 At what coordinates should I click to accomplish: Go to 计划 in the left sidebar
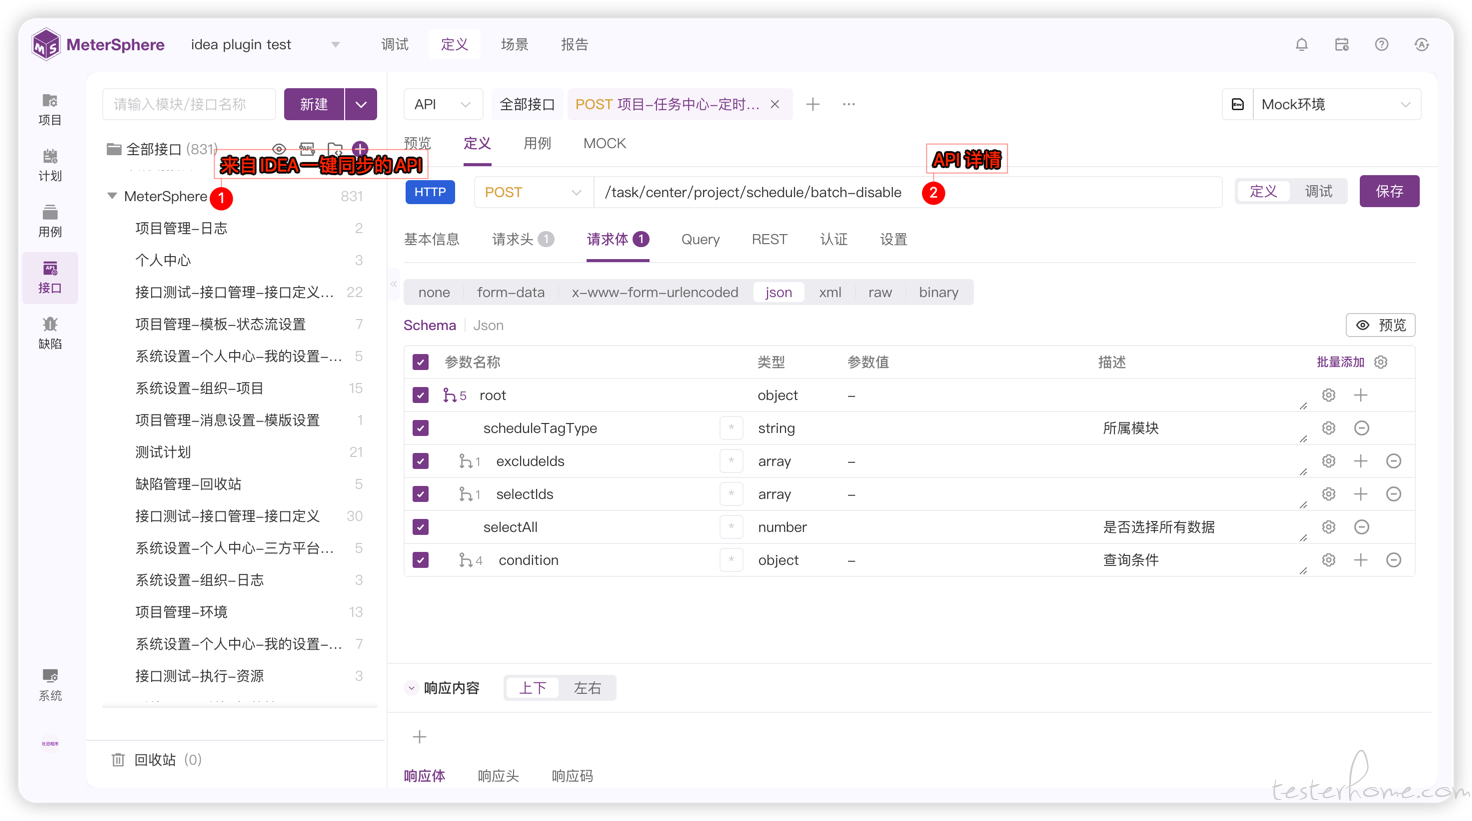pyautogui.click(x=50, y=166)
